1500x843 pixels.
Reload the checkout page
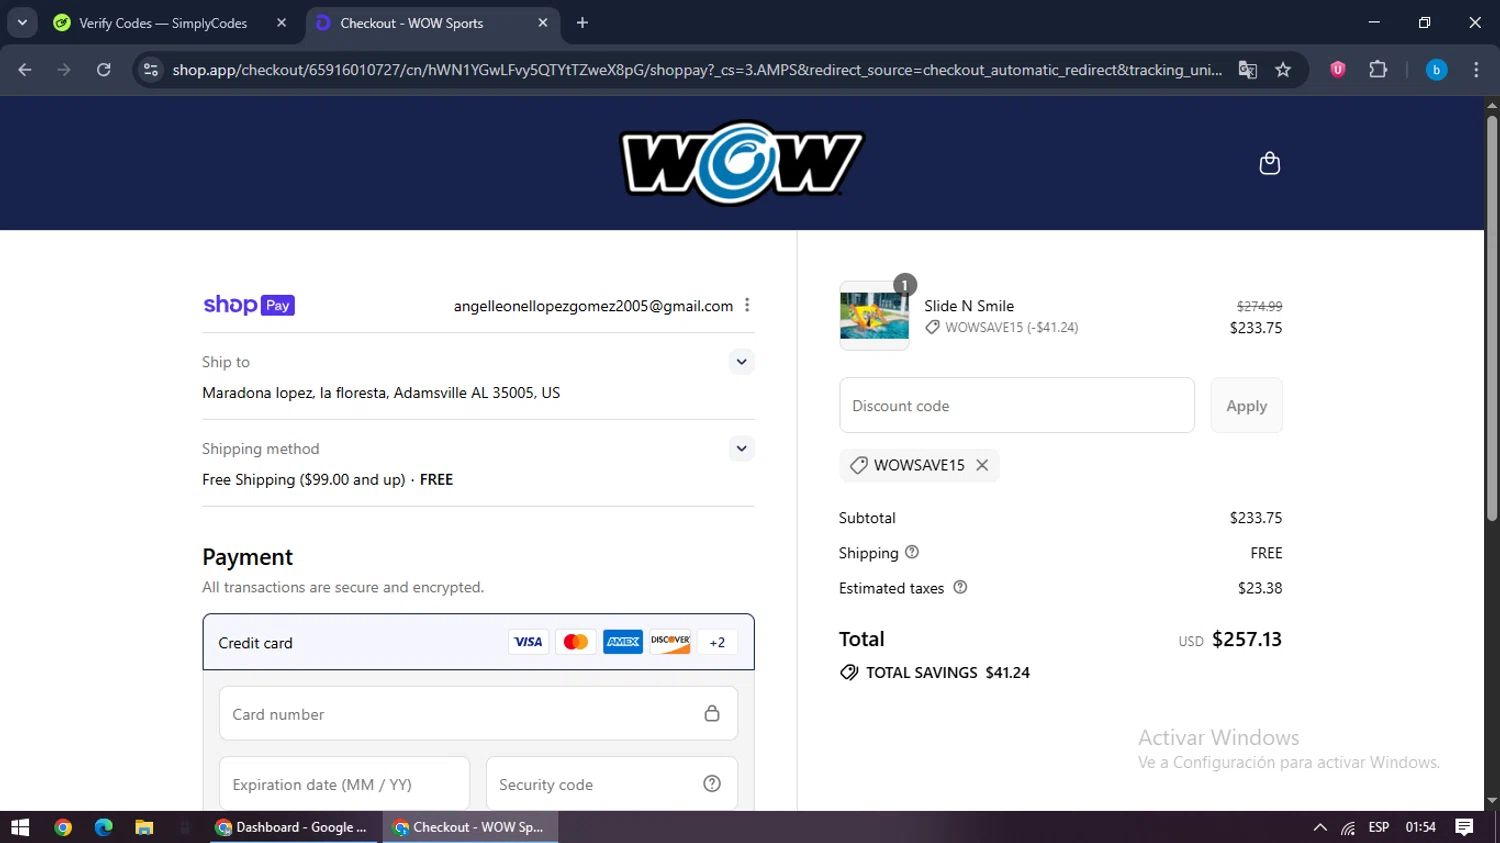[104, 69]
